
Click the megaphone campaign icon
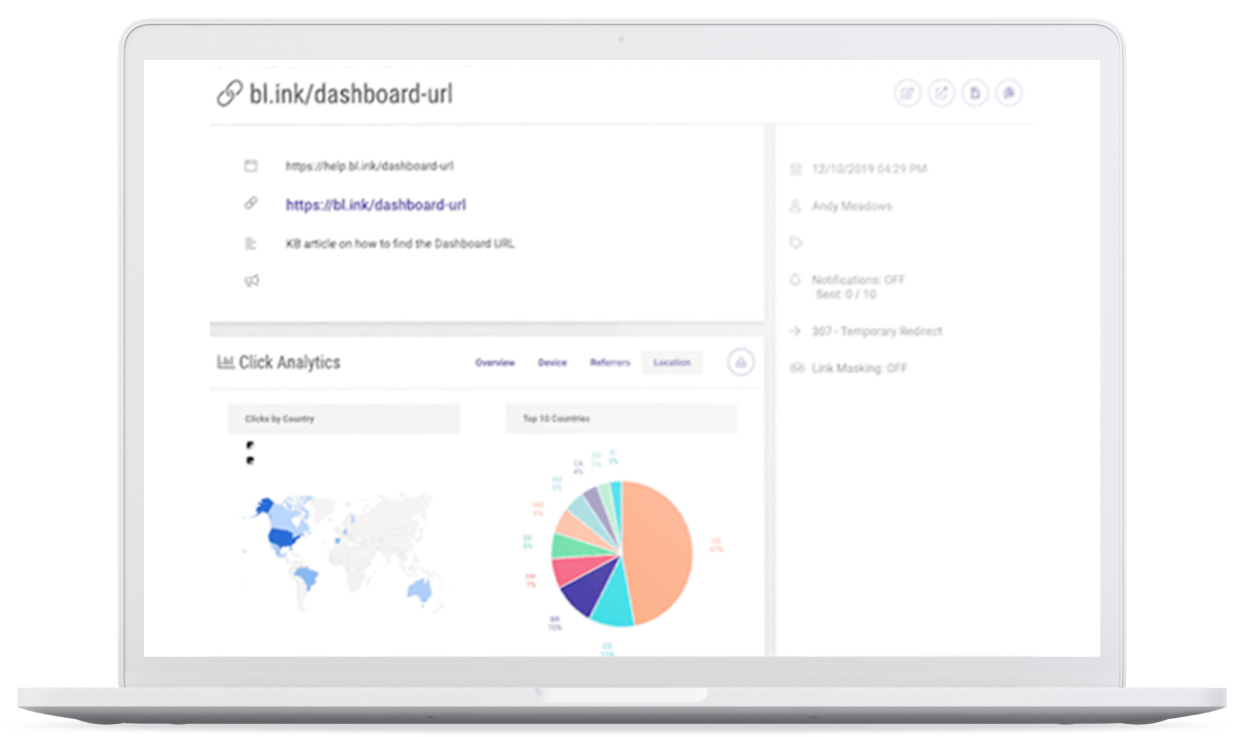pyautogui.click(x=251, y=281)
